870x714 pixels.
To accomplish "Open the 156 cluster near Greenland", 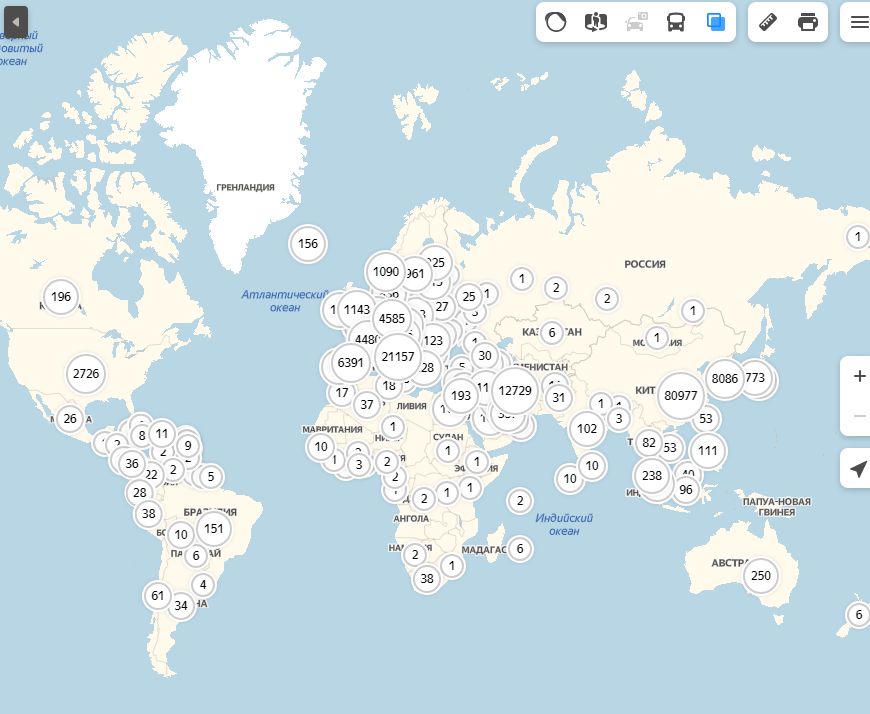I will pos(308,243).
